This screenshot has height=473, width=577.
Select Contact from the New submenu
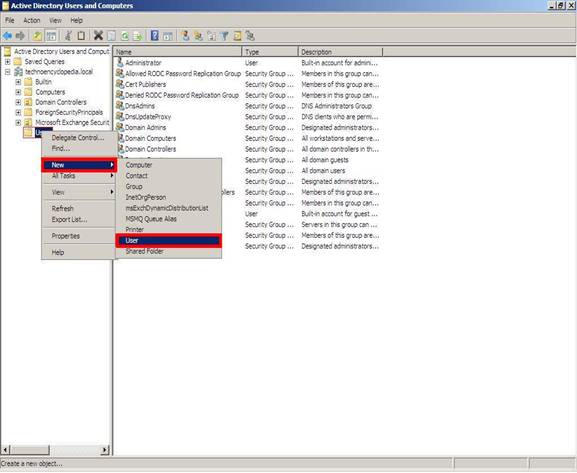[x=169, y=176]
